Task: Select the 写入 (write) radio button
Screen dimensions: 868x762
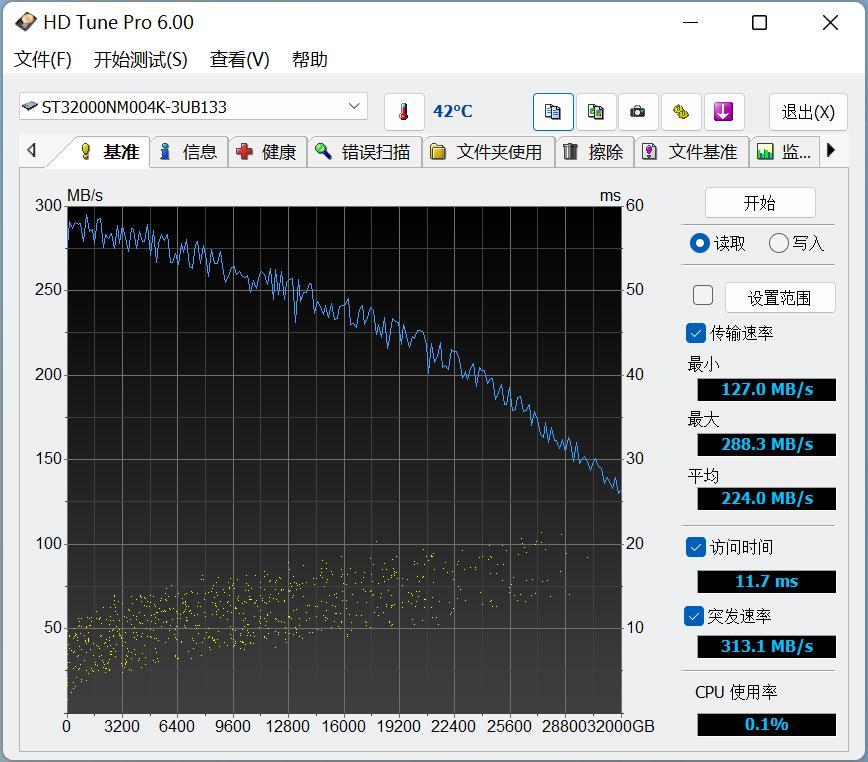Action: point(778,243)
